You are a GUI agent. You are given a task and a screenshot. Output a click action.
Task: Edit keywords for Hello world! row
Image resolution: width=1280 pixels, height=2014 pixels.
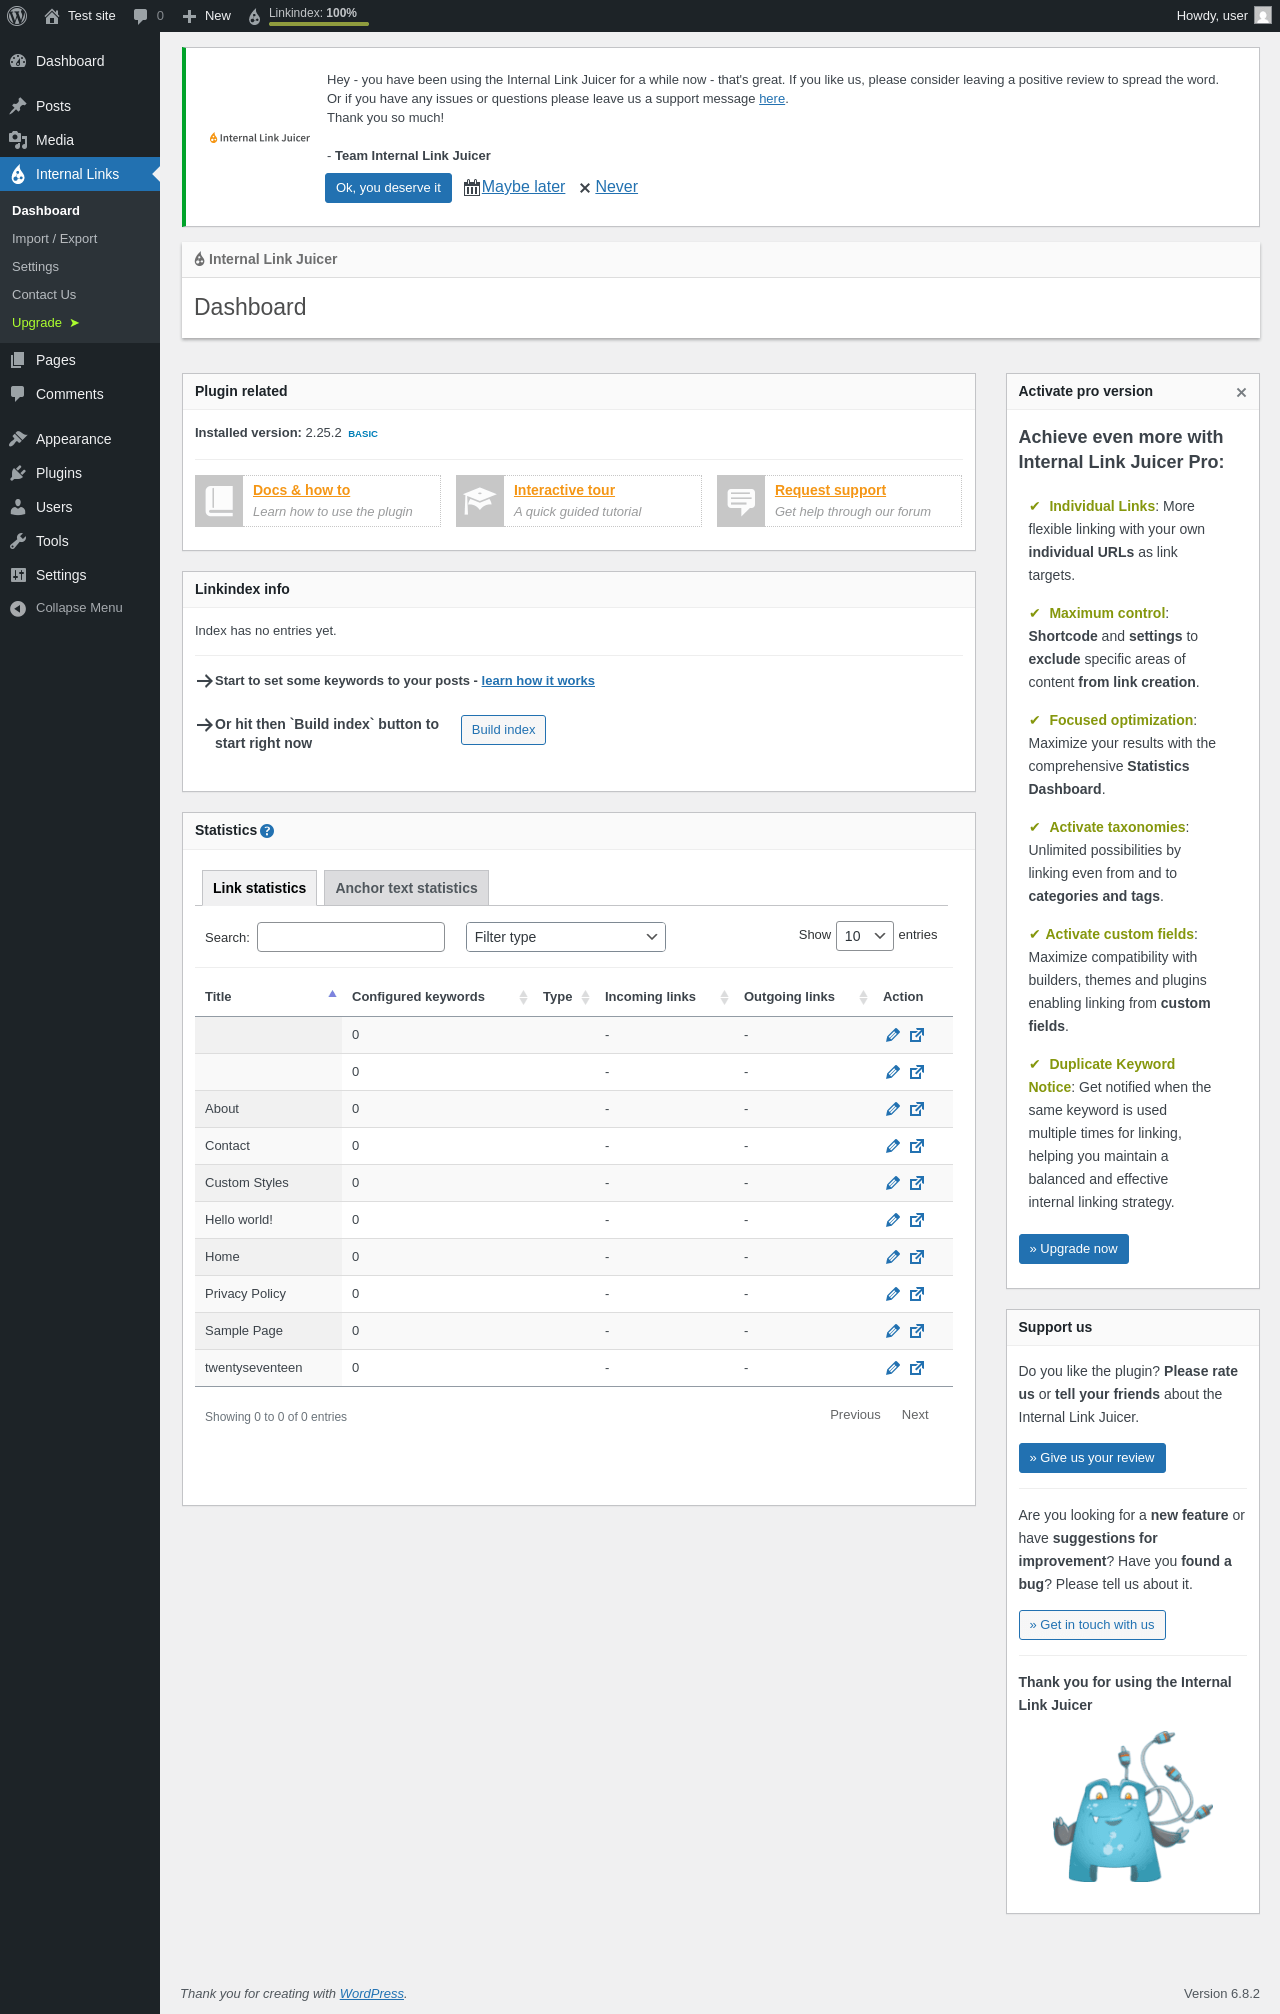point(893,1220)
